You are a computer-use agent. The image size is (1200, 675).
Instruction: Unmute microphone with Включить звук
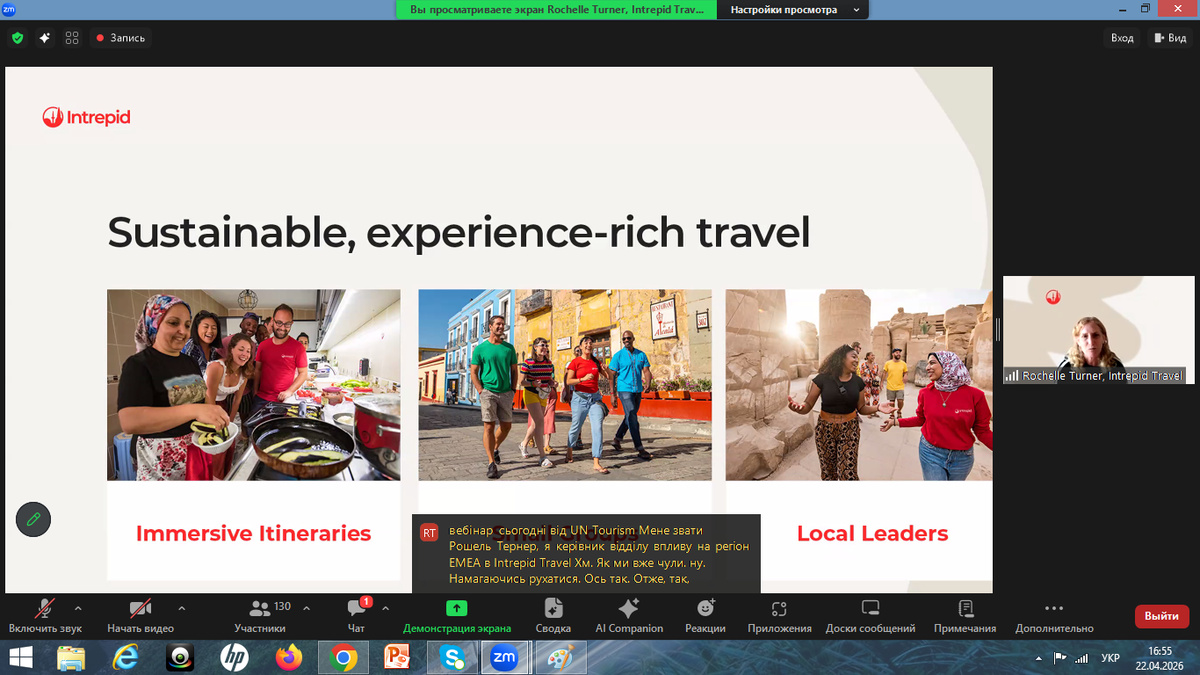click(x=45, y=614)
